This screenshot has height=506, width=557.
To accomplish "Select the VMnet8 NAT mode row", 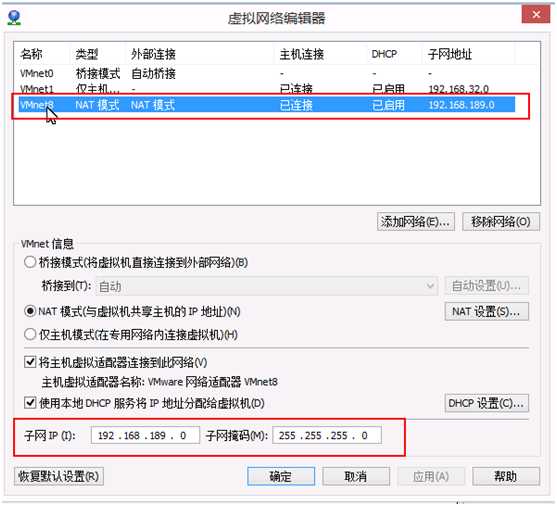I will (266, 105).
